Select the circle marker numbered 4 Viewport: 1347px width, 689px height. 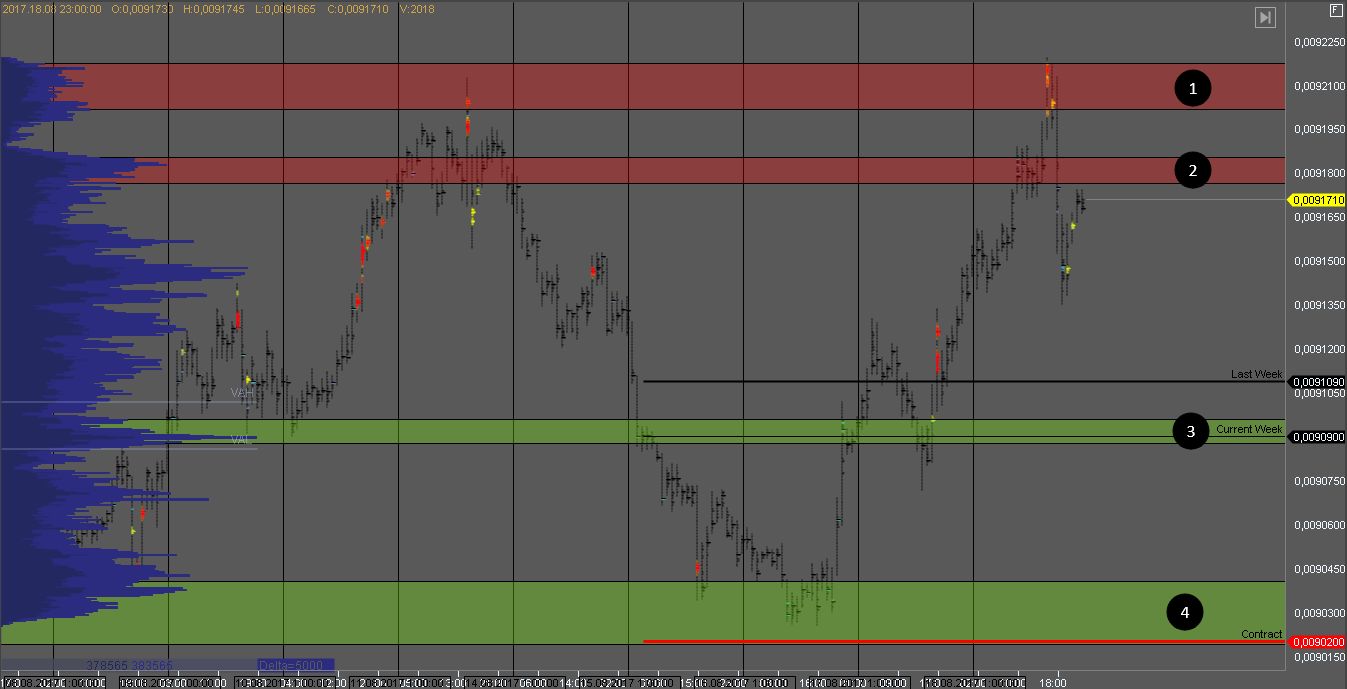(1185, 610)
